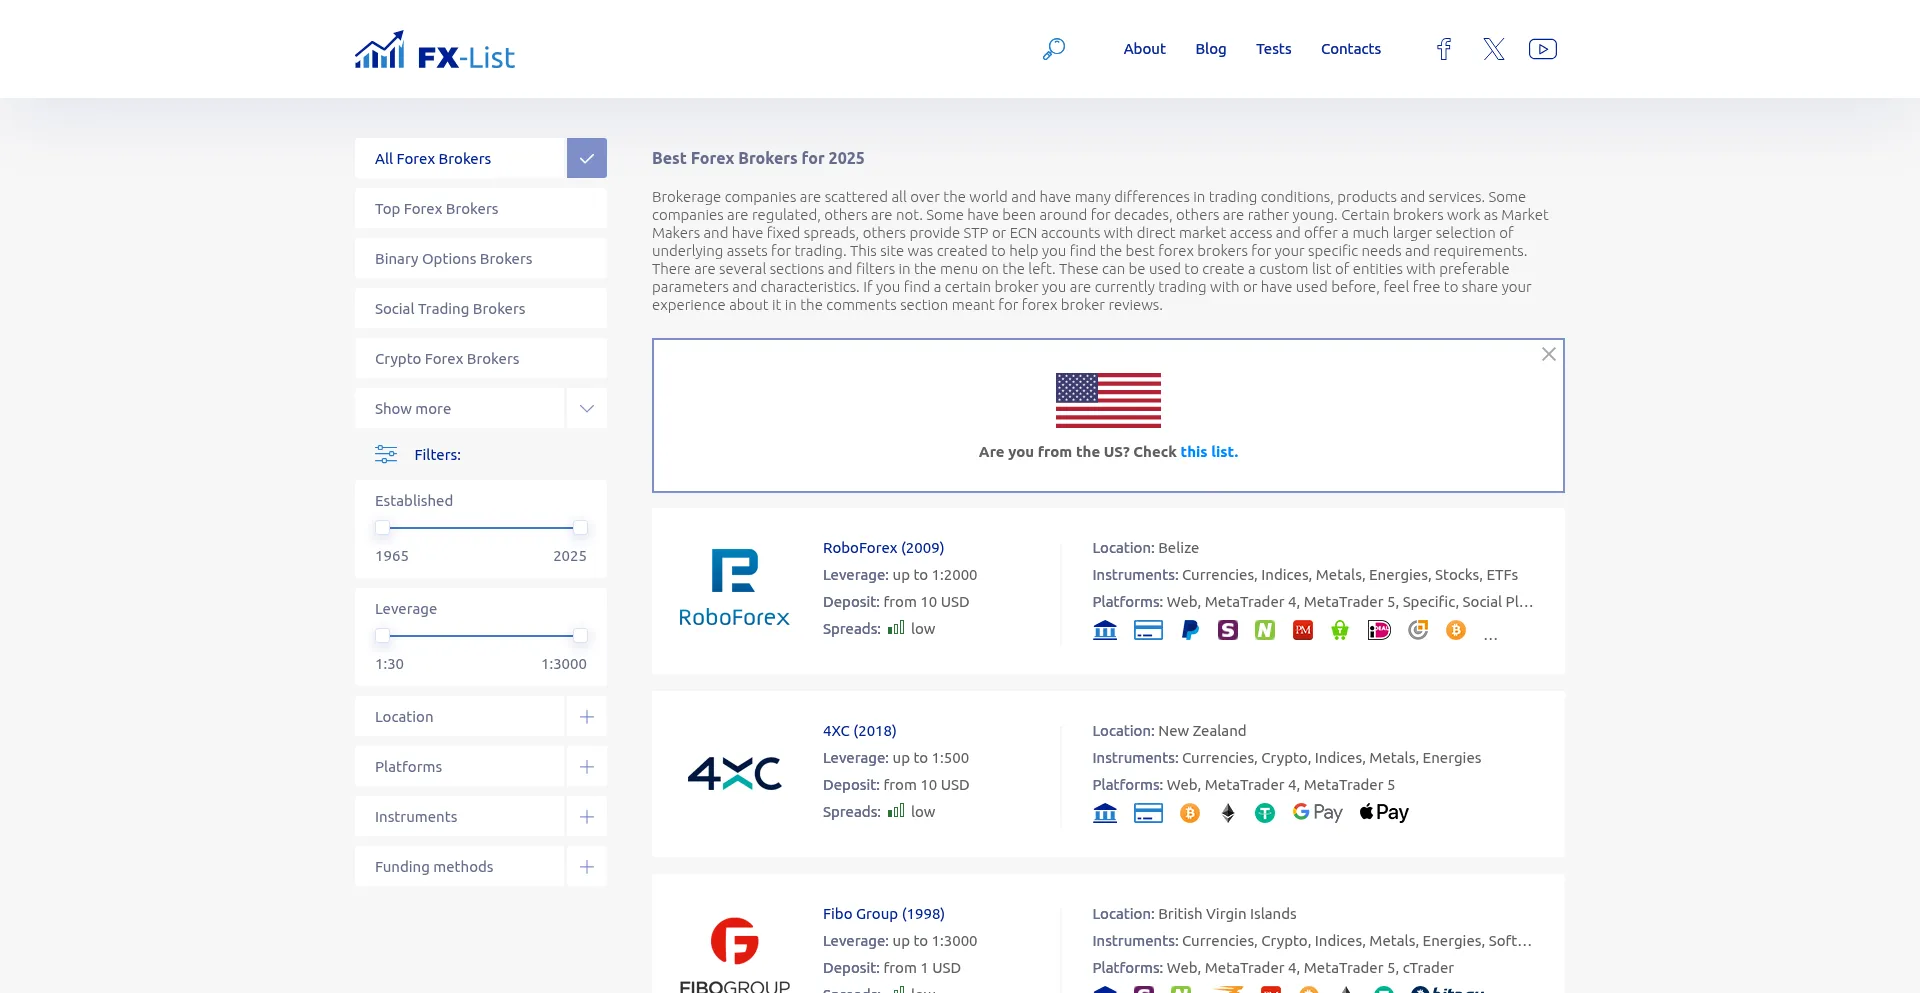
Task: Toggle the All Forex Brokers checkmark
Action: (x=586, y=159)
